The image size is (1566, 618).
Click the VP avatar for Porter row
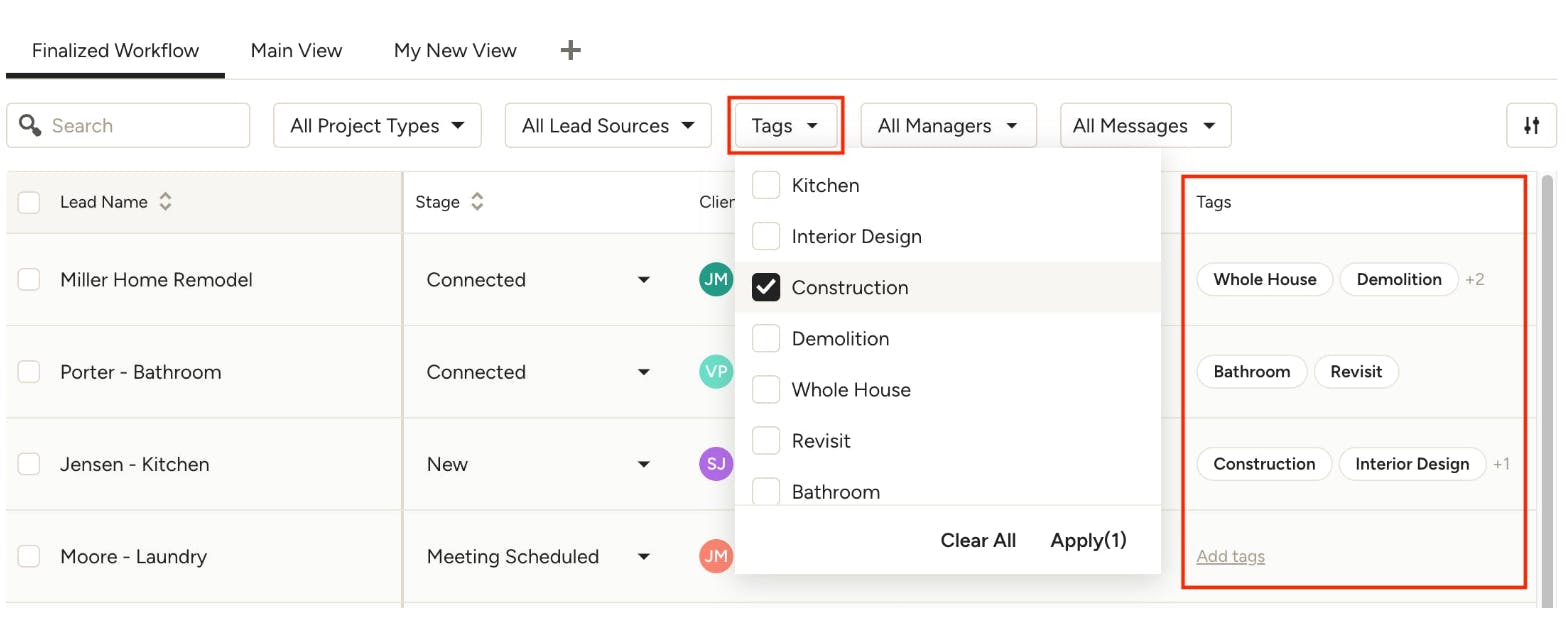click(x=716, y=372)
